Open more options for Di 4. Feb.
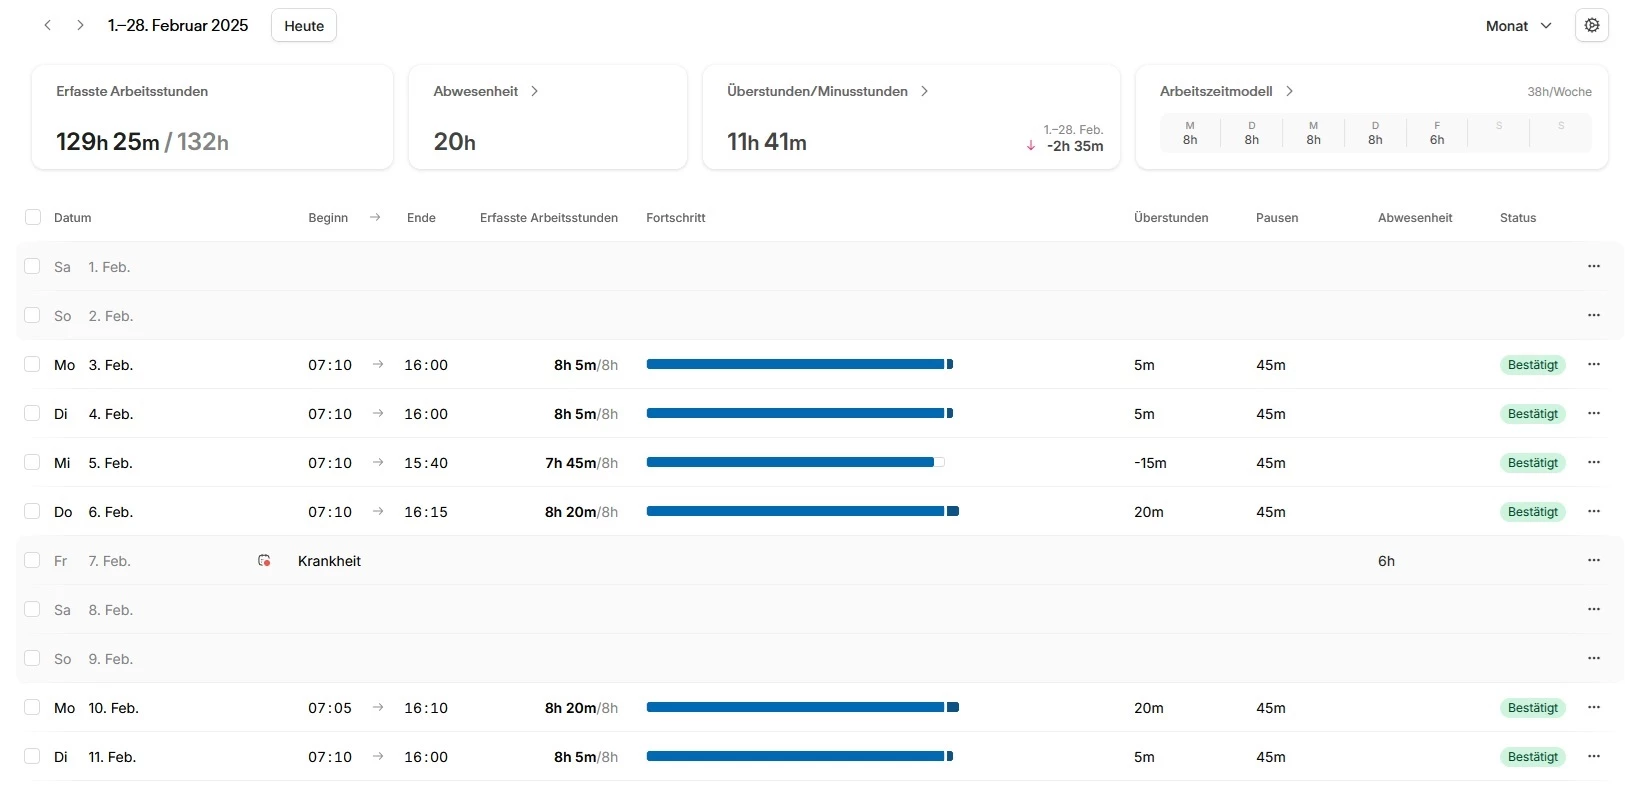Viewport: 1632px width, 788px height. coord(1594,413)
